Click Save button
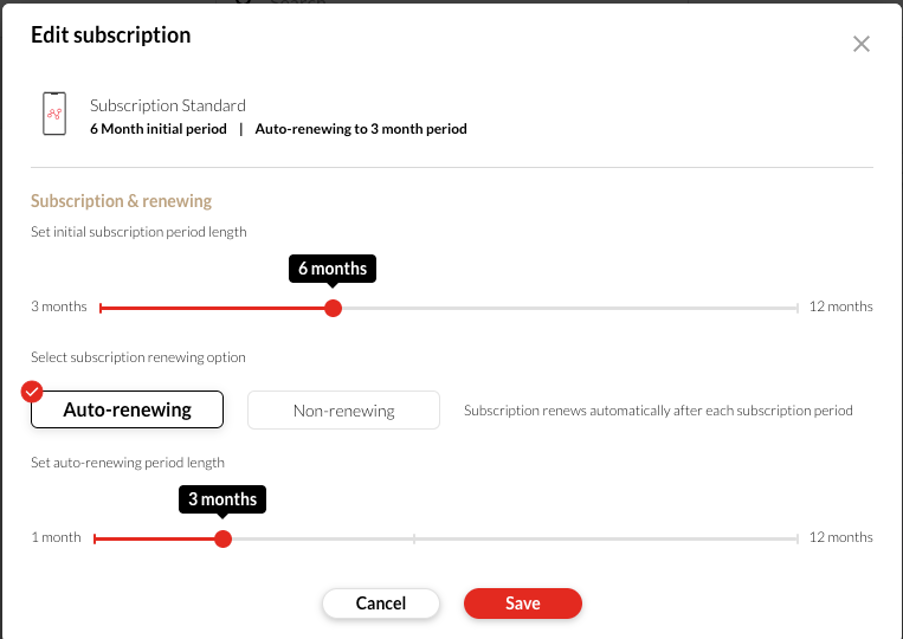Screen dimensions: 904x640 [x=523, y=603]
